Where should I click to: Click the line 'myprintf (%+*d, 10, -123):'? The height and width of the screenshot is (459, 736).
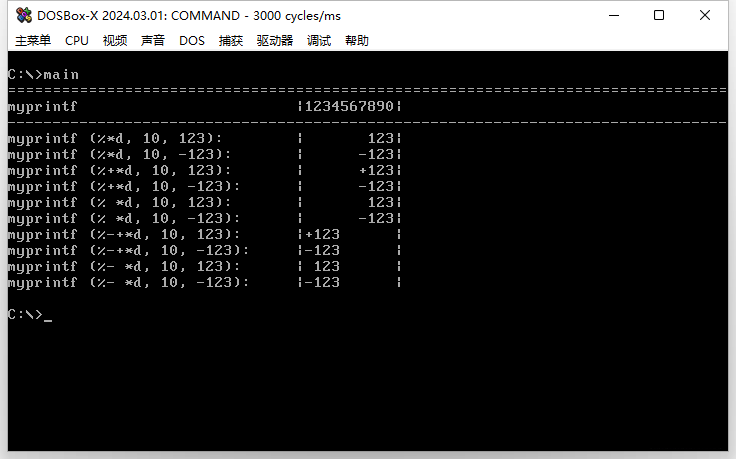124,186
